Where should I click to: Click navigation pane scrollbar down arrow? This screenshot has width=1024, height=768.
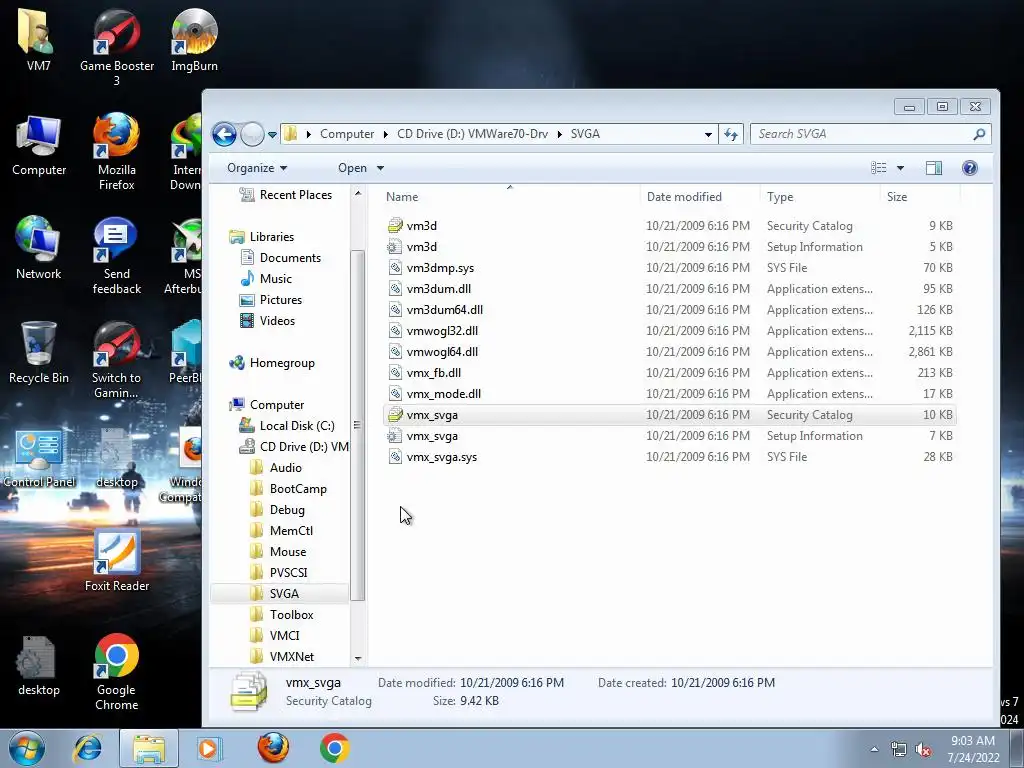tap(358, 658)
